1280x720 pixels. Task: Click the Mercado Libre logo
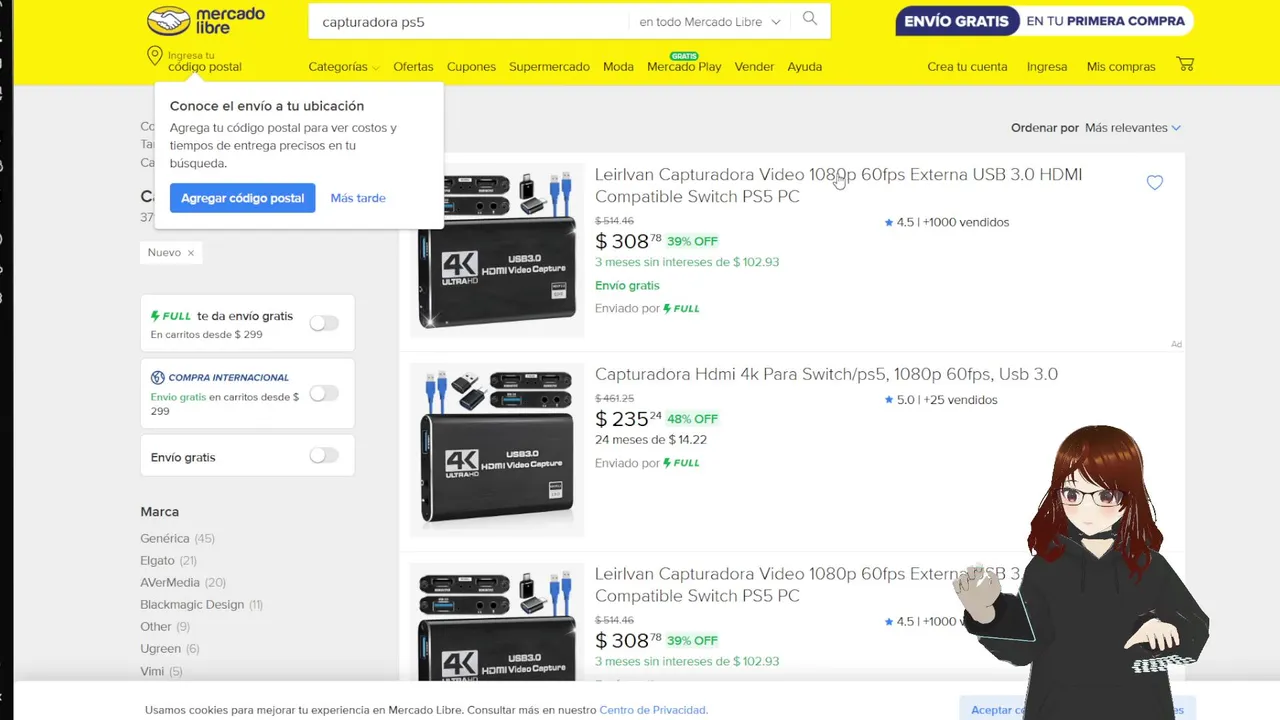tap(205, 20)
